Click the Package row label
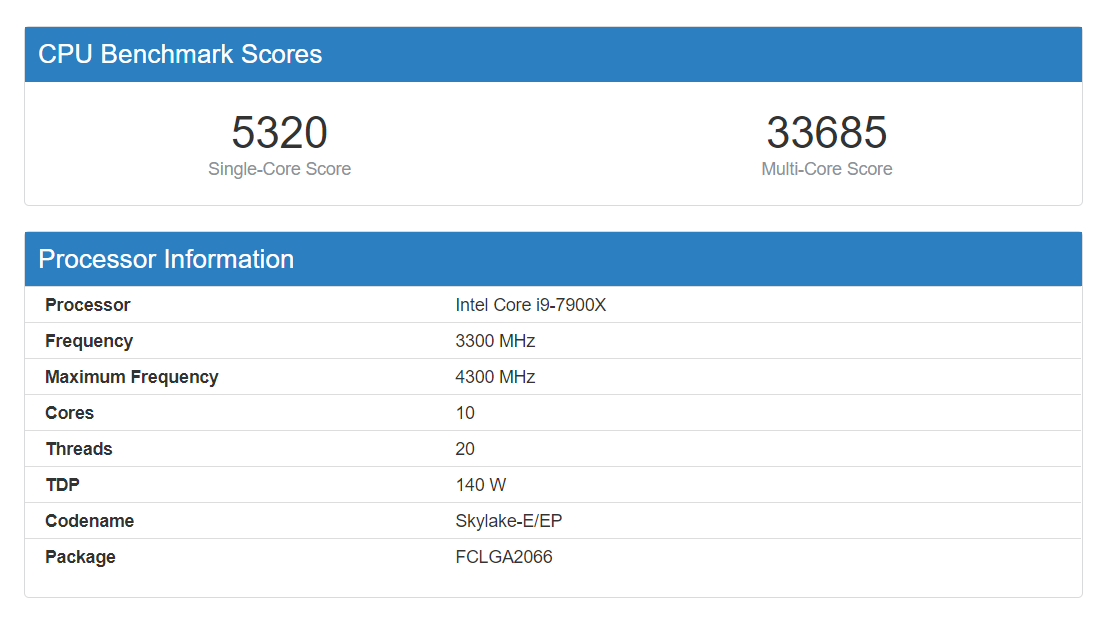1117x625 pixels. [80, 557]
